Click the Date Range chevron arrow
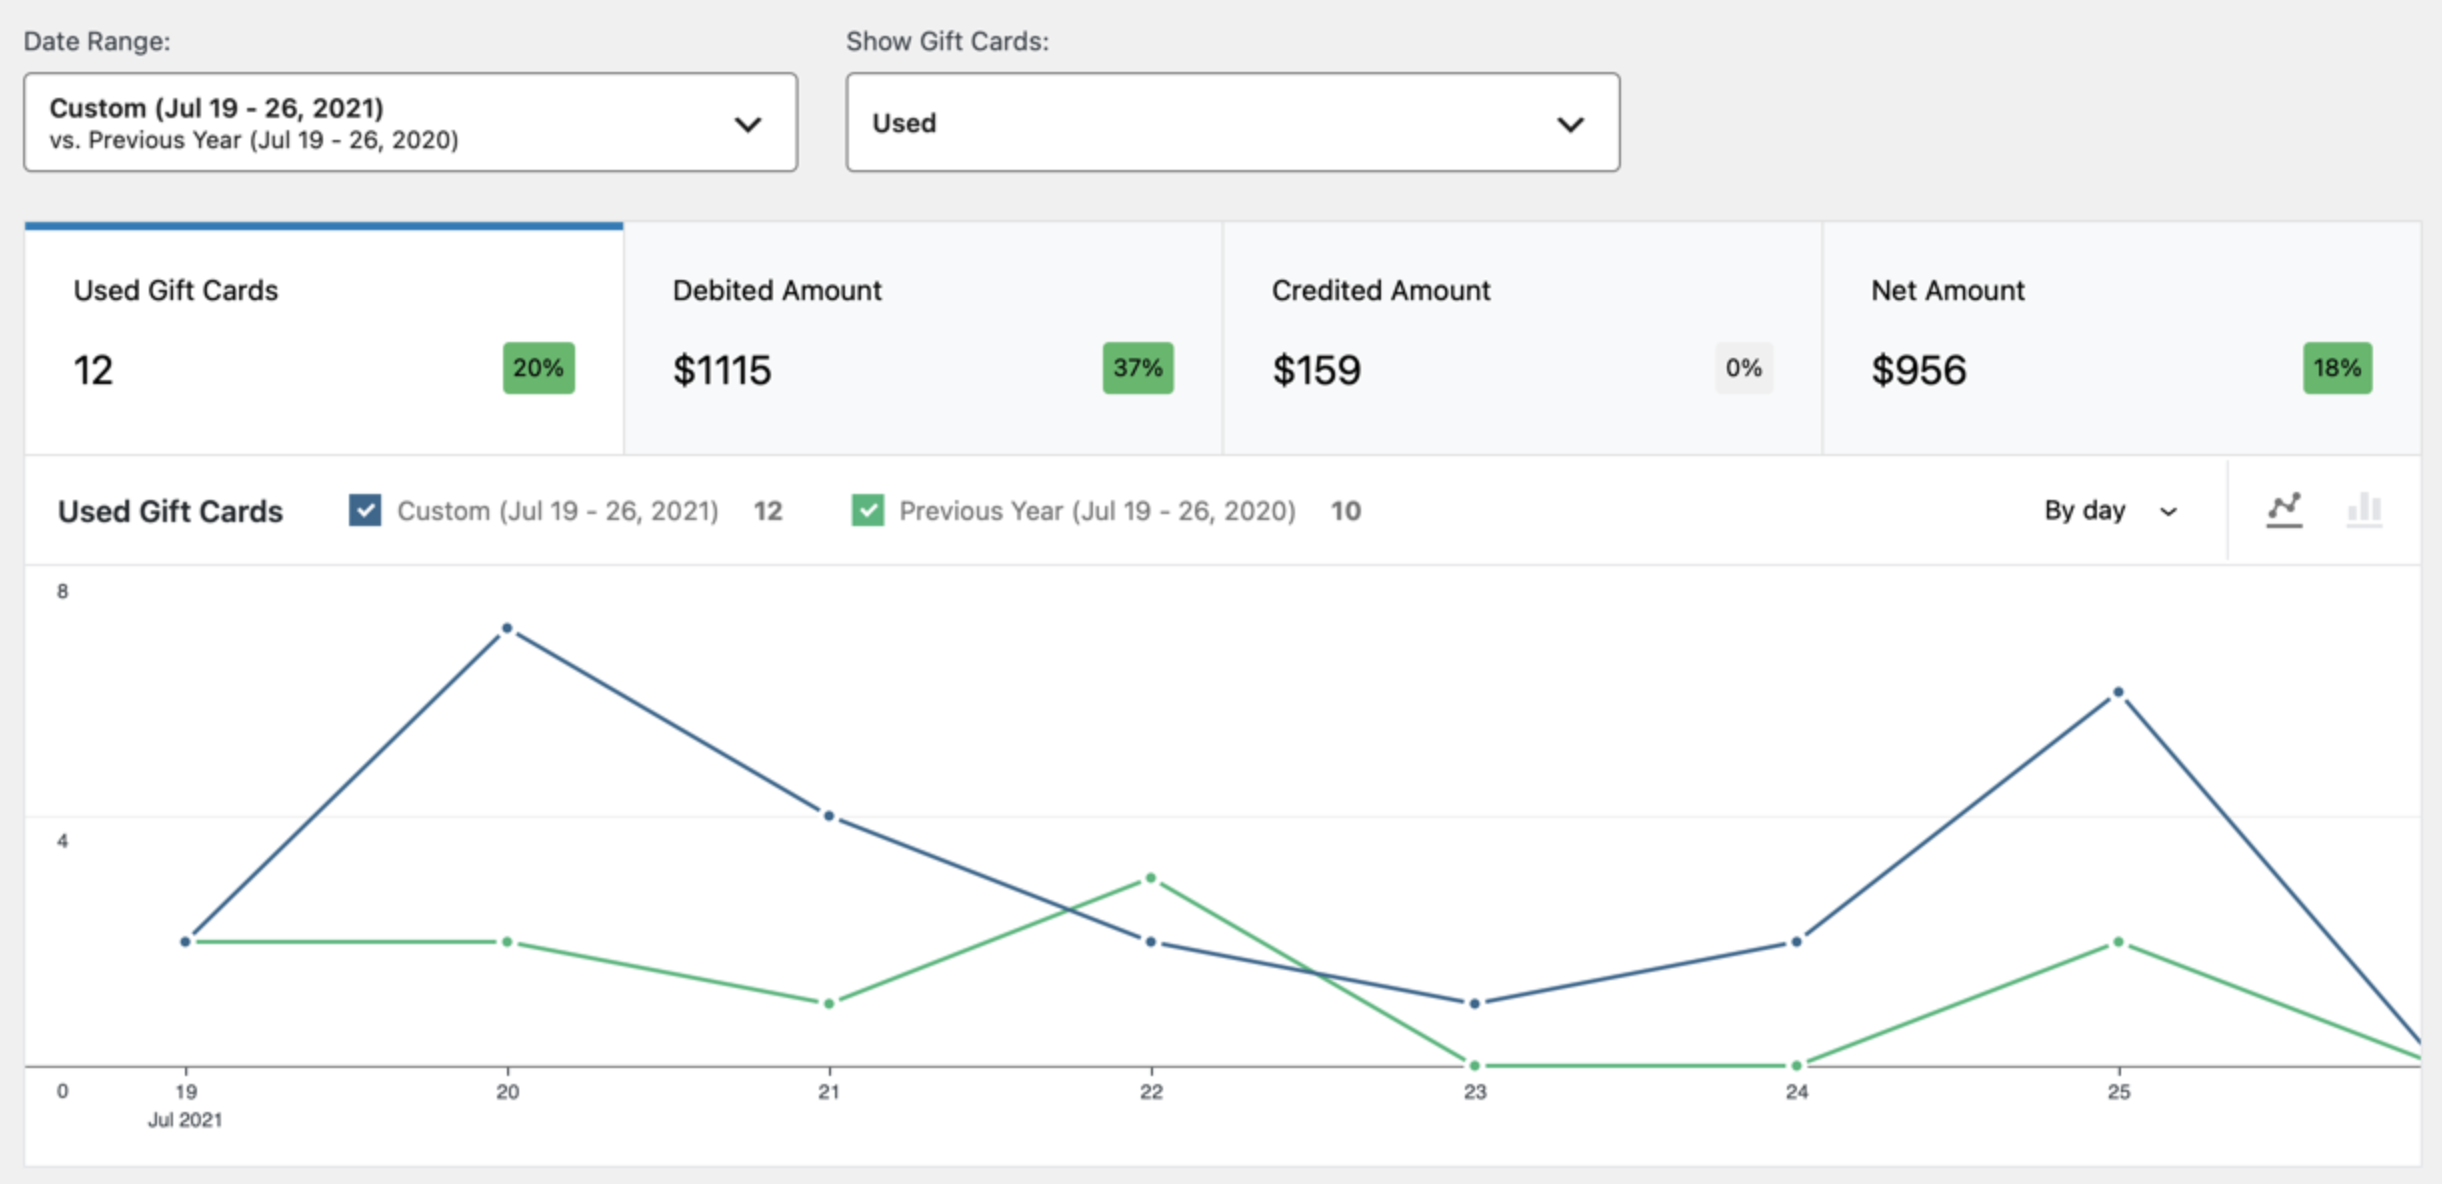This screenshot has height=1184, width=2442. [748, 124]
